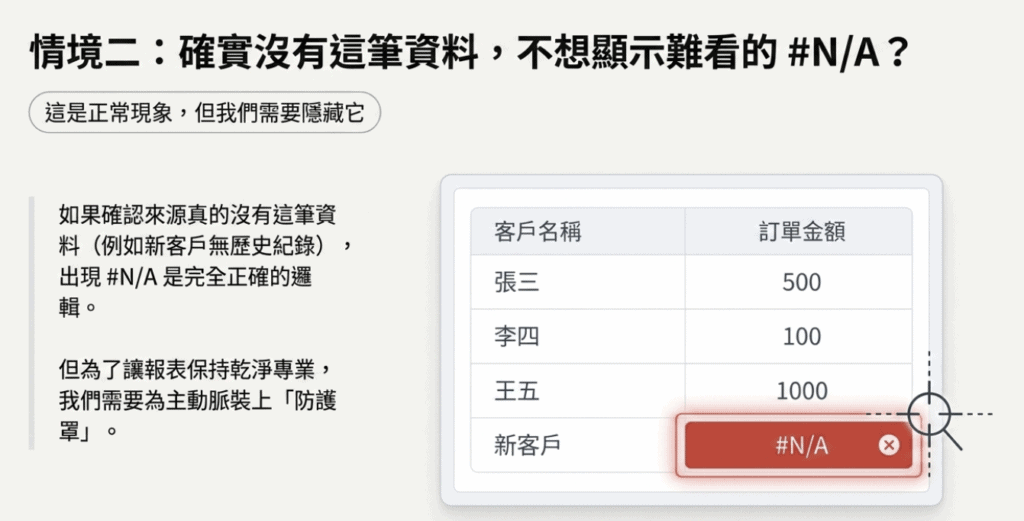Select the 訂單金額 column header
This screenshot has height=521, width=1024.
801,232
